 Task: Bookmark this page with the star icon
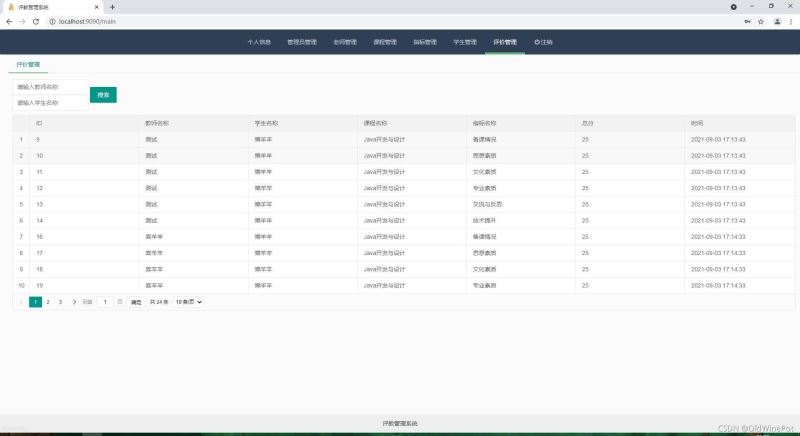[x=761, y=21]
